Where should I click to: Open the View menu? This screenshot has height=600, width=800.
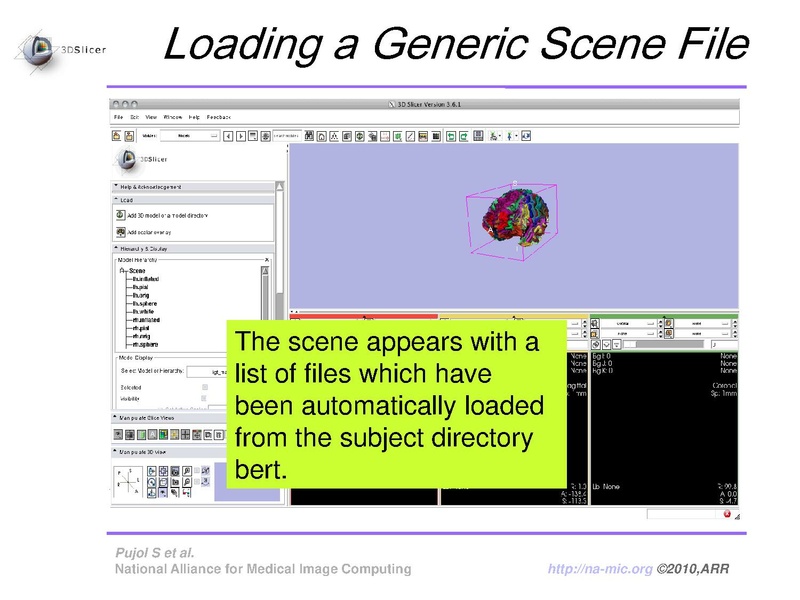point(151,117)
